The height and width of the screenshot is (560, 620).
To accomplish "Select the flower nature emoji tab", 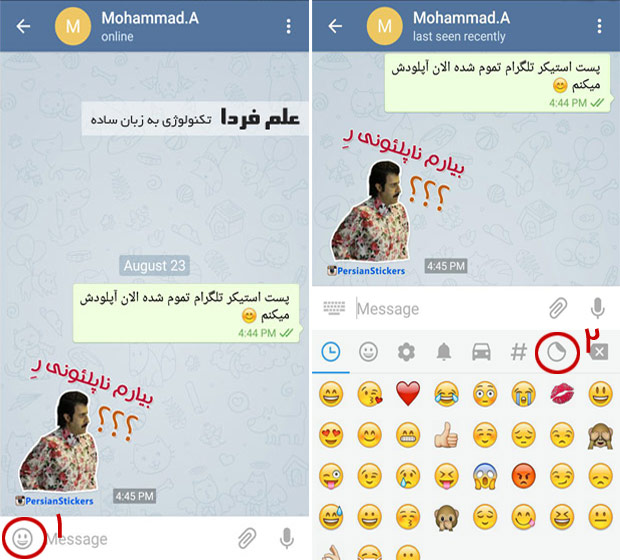I will pyautogui.click(x=406, y=352).
